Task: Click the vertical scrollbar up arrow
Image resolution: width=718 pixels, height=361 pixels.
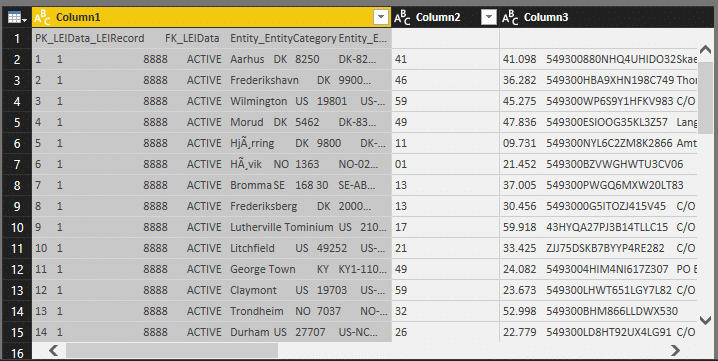Action: [x=705, y=49]
